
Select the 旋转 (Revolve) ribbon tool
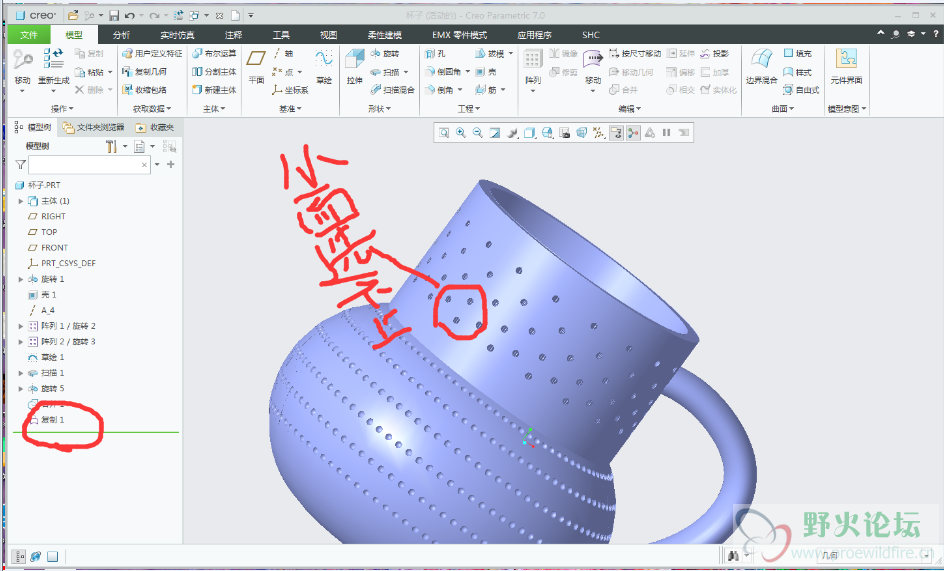pyautogui.click(x=385, y=54)
